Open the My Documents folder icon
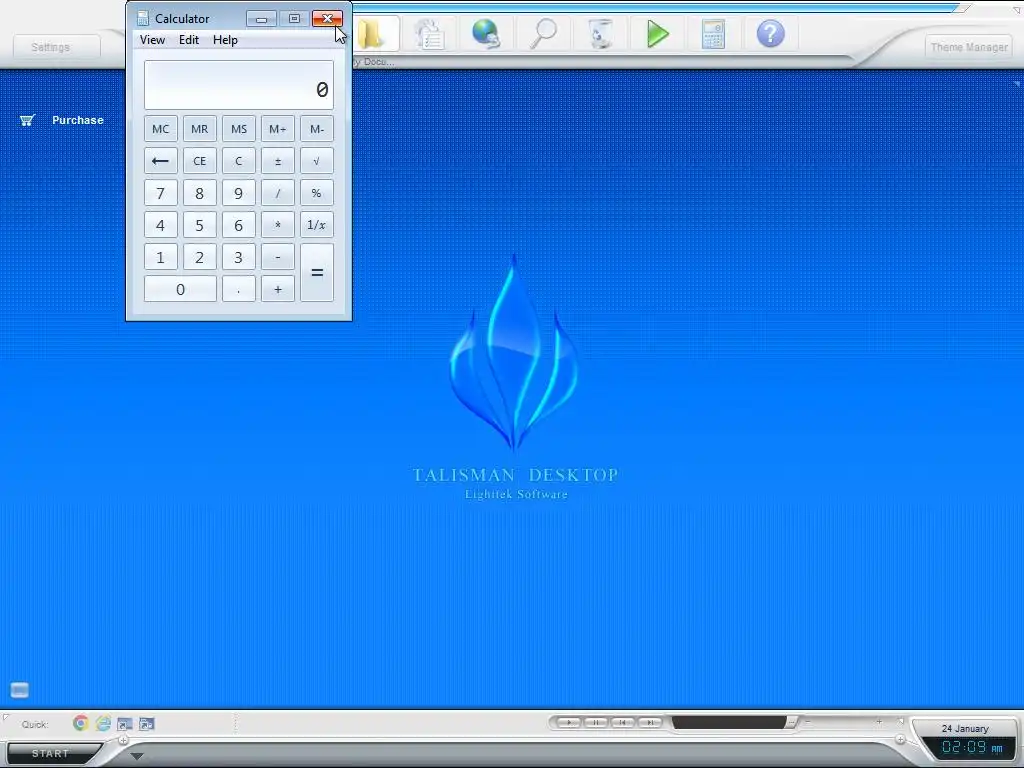The height and width of the screenshot is (768, 1024). [372, 33]
